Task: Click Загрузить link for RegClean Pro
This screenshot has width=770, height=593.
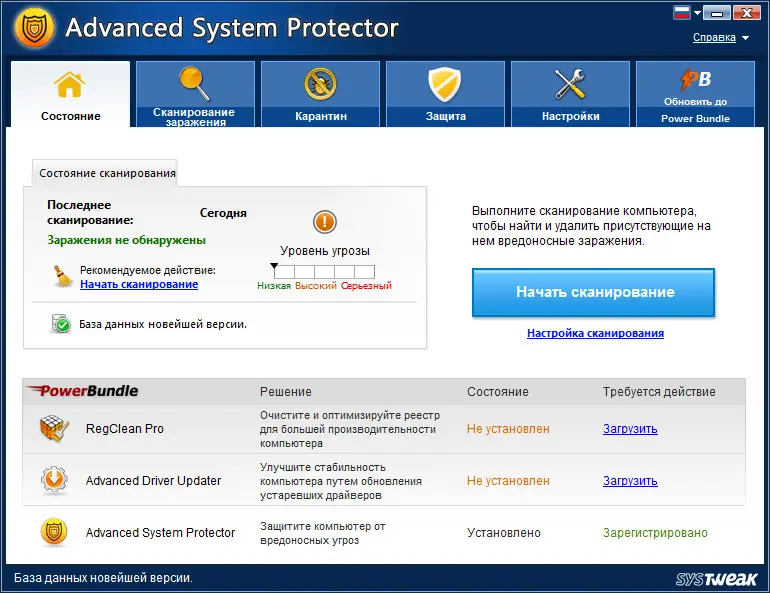Action: pos(630,429)
